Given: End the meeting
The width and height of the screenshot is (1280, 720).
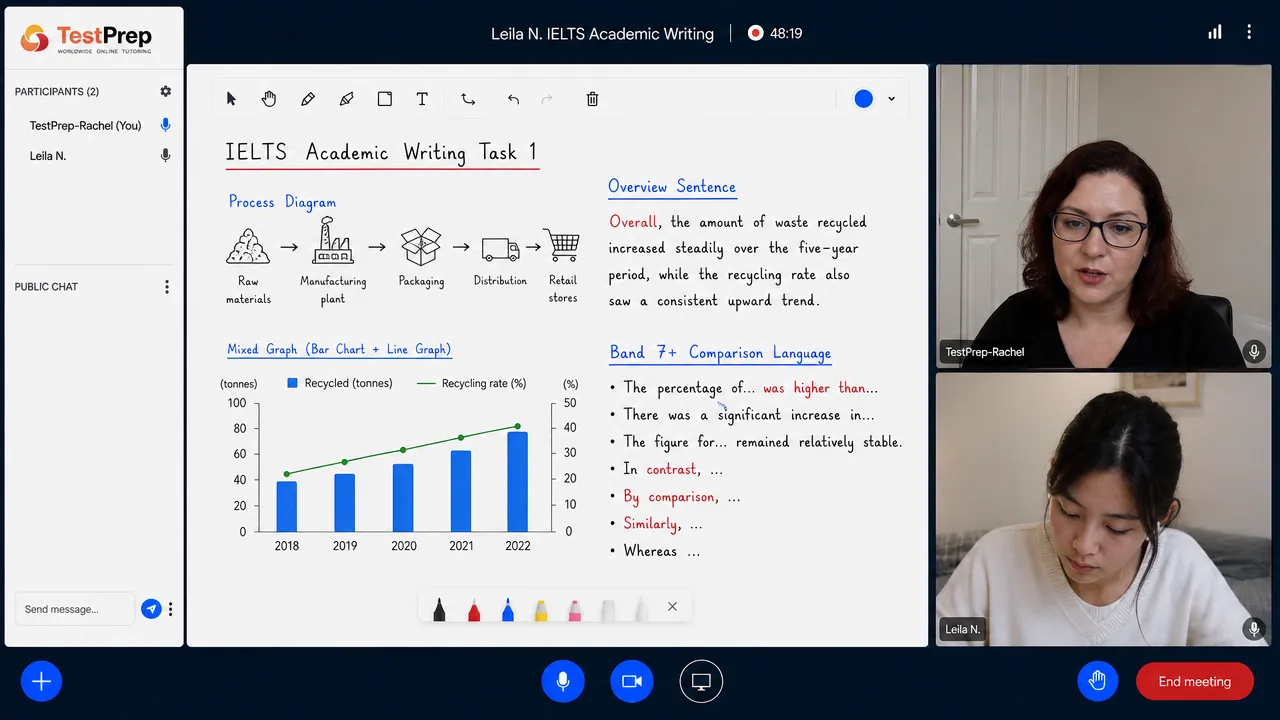Looking at the screenshot, I should tap(1195, 682).
